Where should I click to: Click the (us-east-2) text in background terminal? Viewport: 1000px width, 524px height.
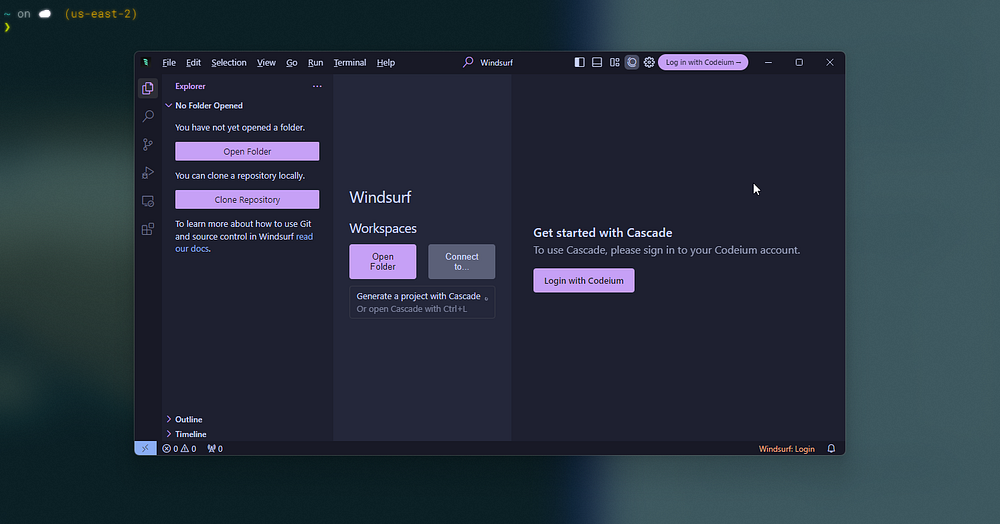[x=101, y=13]
